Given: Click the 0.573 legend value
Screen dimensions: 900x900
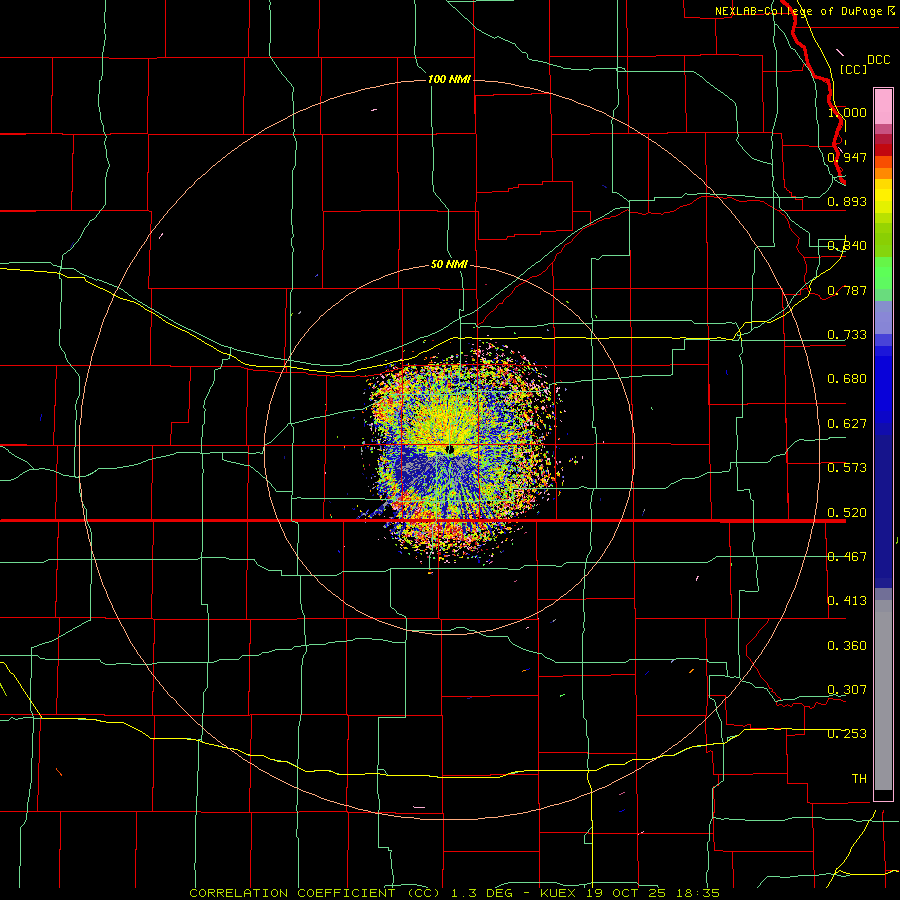Looking at the screenshot, I should pos(847,468).
